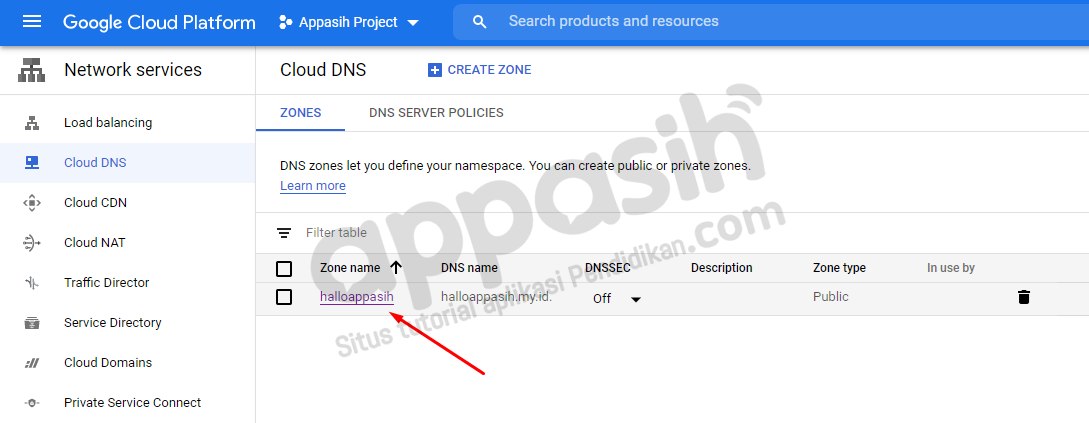Viewport: 1089px width, 423px height.
Task: Focus the Search products and resources field
Action: click(x=771, y=22)
